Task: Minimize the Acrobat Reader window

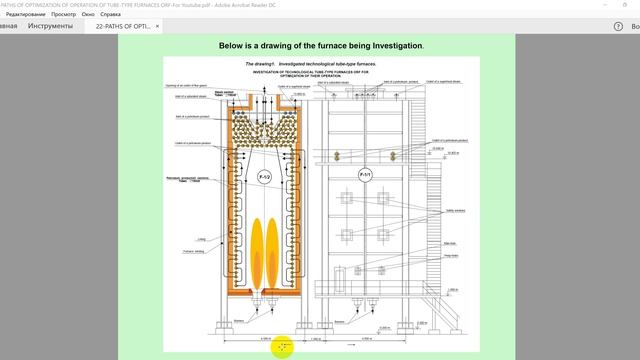Action: pyautogui.click(x=605, y=5)
